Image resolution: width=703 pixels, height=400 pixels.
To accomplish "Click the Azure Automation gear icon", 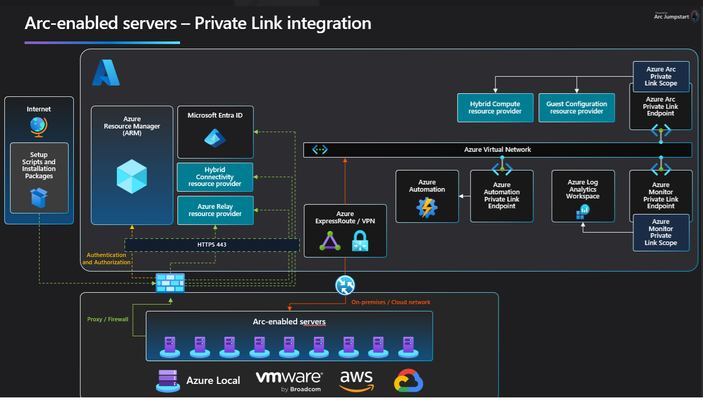I will click(x=426, y=208).
